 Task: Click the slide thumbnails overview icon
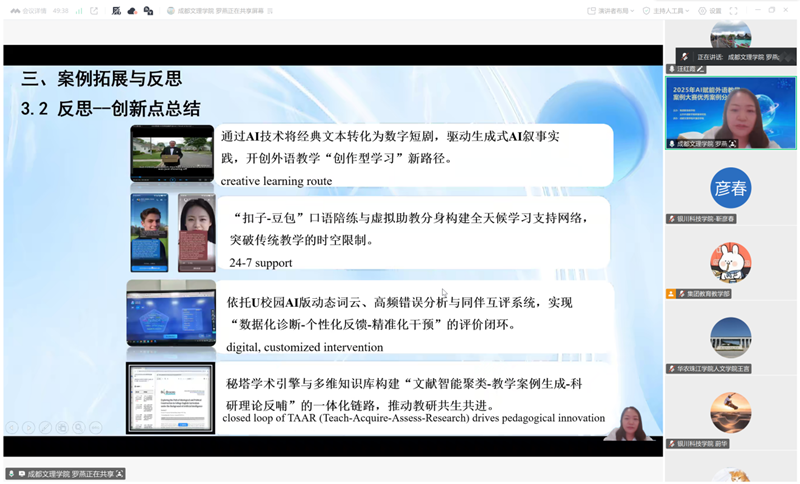62,427
